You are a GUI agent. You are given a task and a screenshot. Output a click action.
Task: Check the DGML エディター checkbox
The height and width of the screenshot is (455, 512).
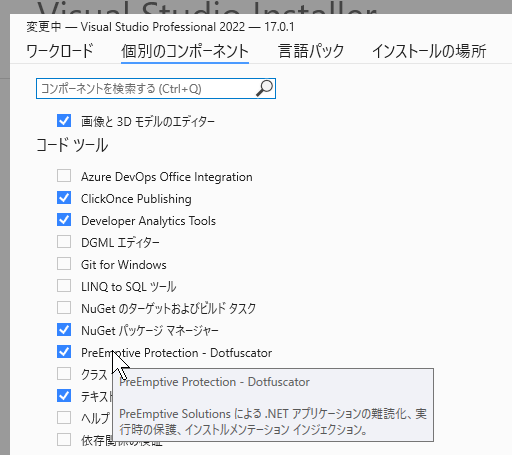(x=64, y=242)
